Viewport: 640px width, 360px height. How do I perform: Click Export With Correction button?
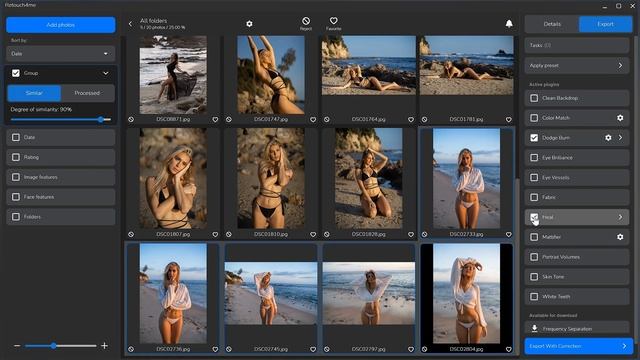click(578, 346)
